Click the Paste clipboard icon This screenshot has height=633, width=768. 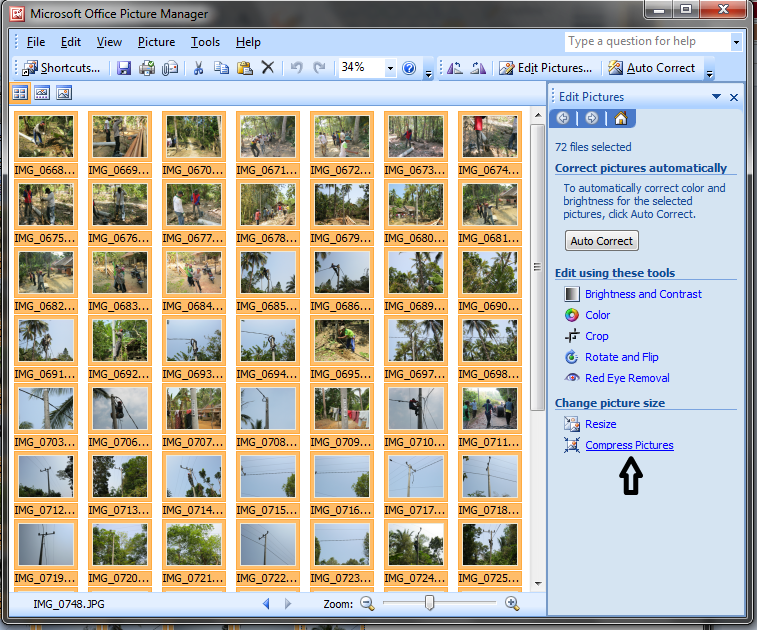(244, 68)
